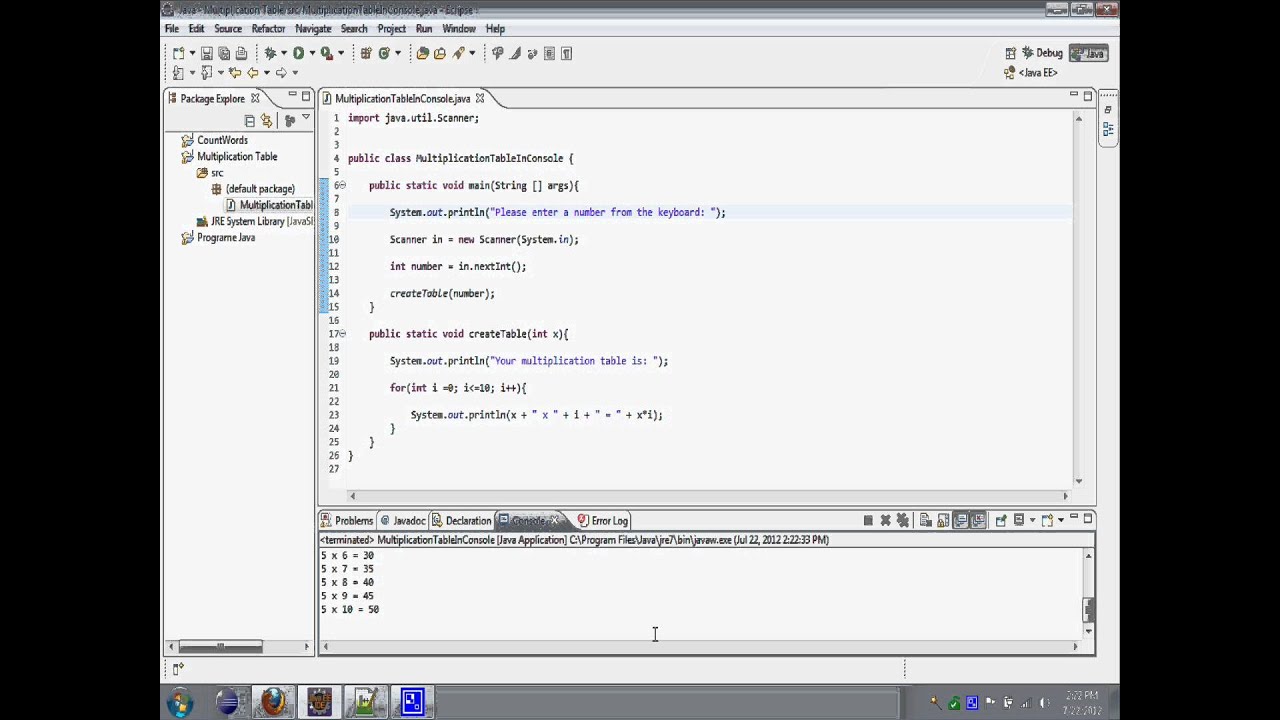Image resolution: width=1280 pixels, height=720 pixels.
Task: Click Terminate button in Console toolbar
Action: (x=868, y=520)
